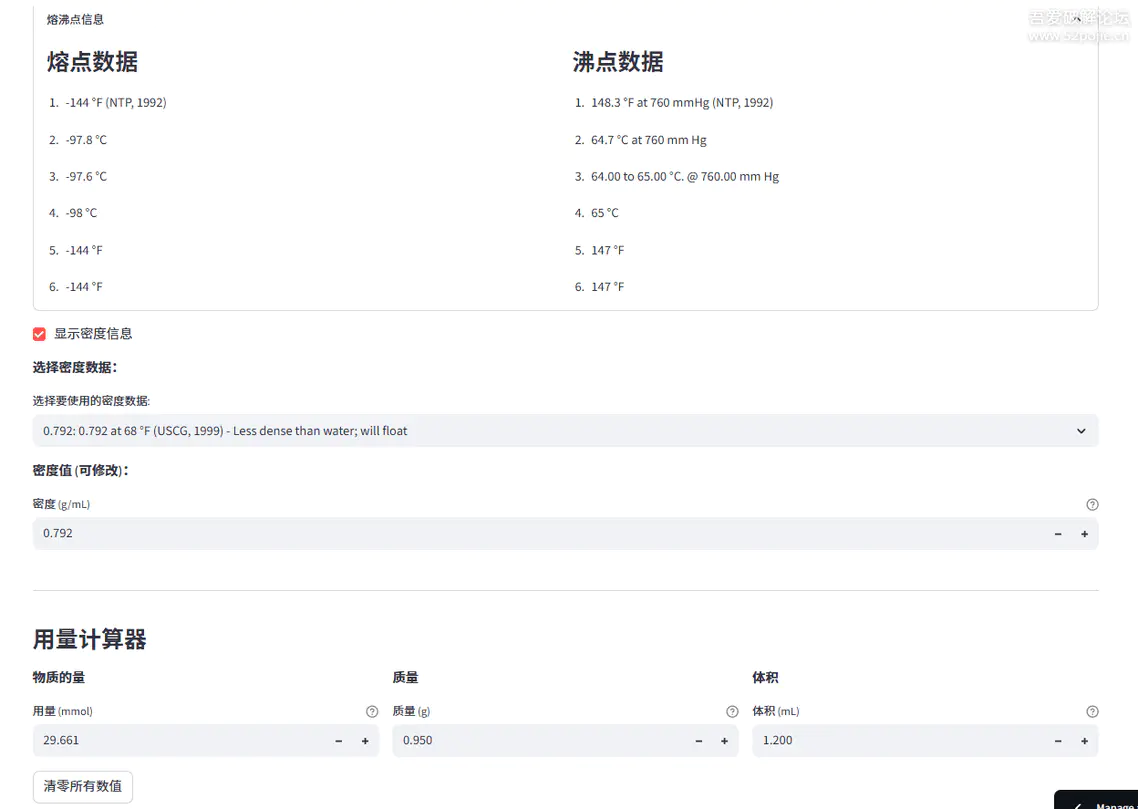Viewport: 1138px width, 809px height.
Task: Uncheck the 显示密度信息 checkbox
Action: click(39, 334)
